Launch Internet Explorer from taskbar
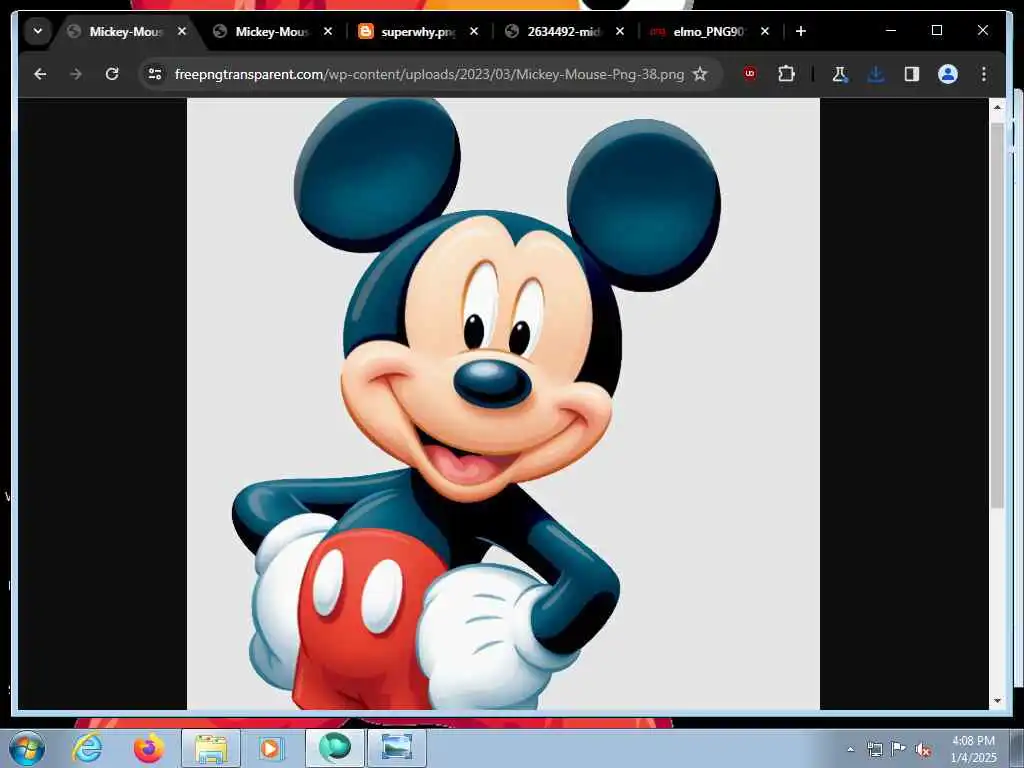Viewport: 1024px width, 768px height. 88,748
